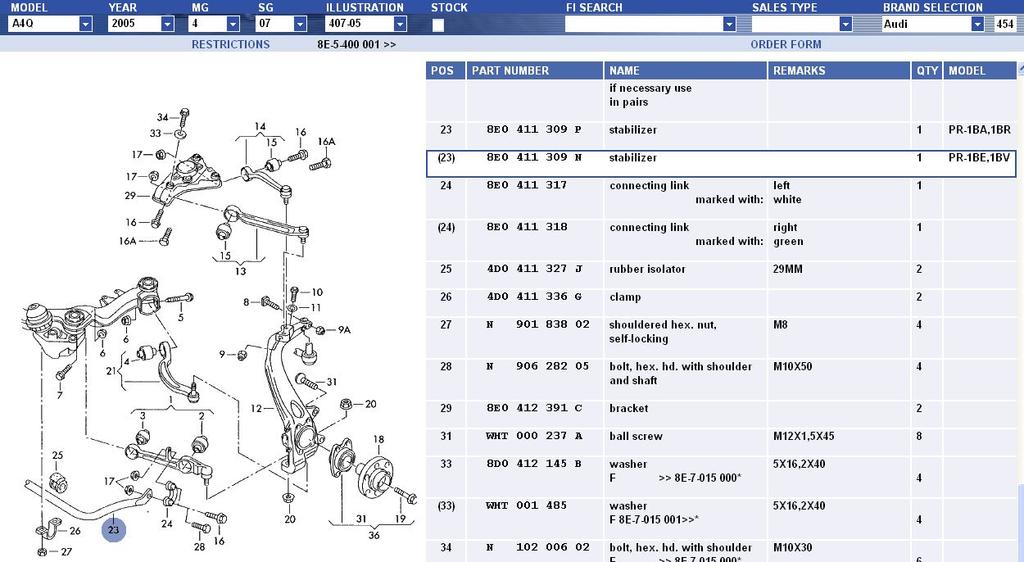Screen dimensions: 1024x562
Task: Click callout 9A in the diagram
Action: (x=344, y=330)
